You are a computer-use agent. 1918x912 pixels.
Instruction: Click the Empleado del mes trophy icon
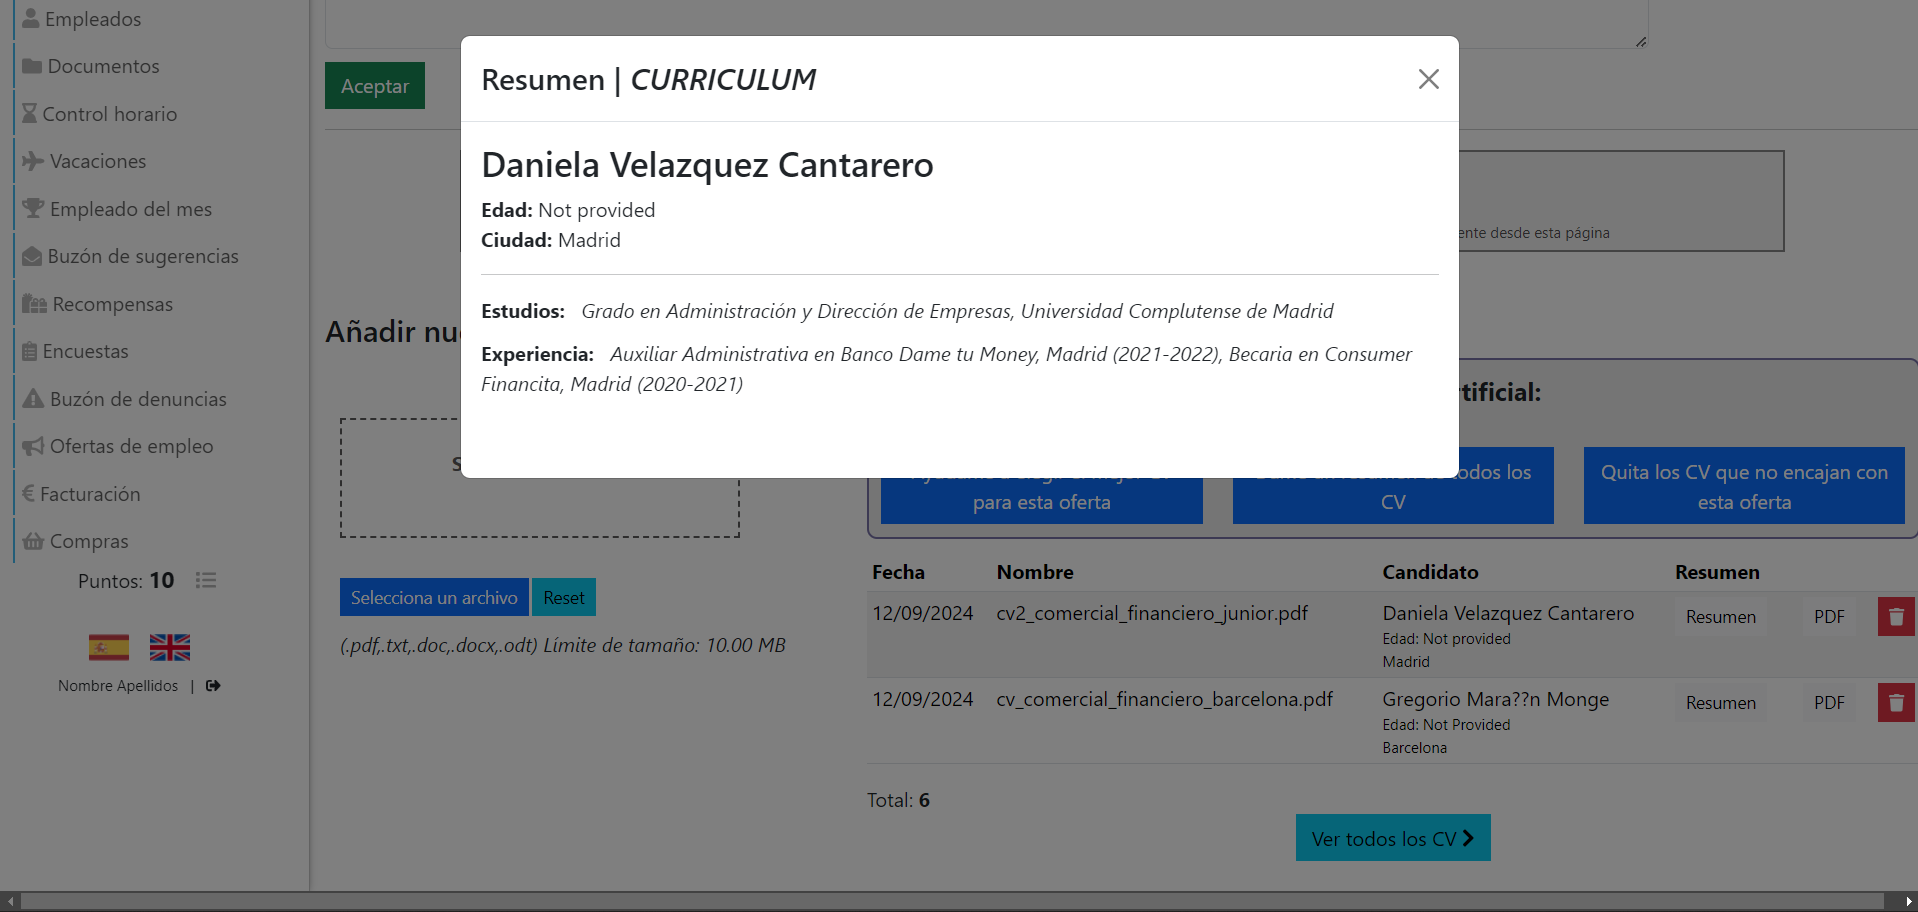pos(33,208)
